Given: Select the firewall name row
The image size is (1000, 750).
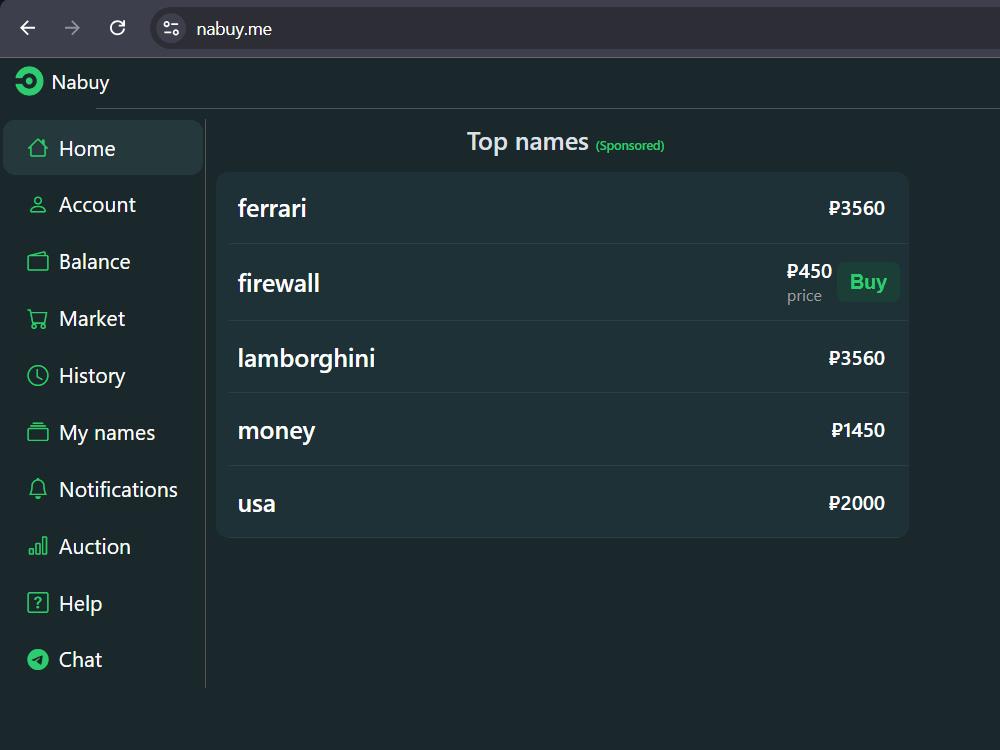Looking at the screenshot, I should click(562, 283).
